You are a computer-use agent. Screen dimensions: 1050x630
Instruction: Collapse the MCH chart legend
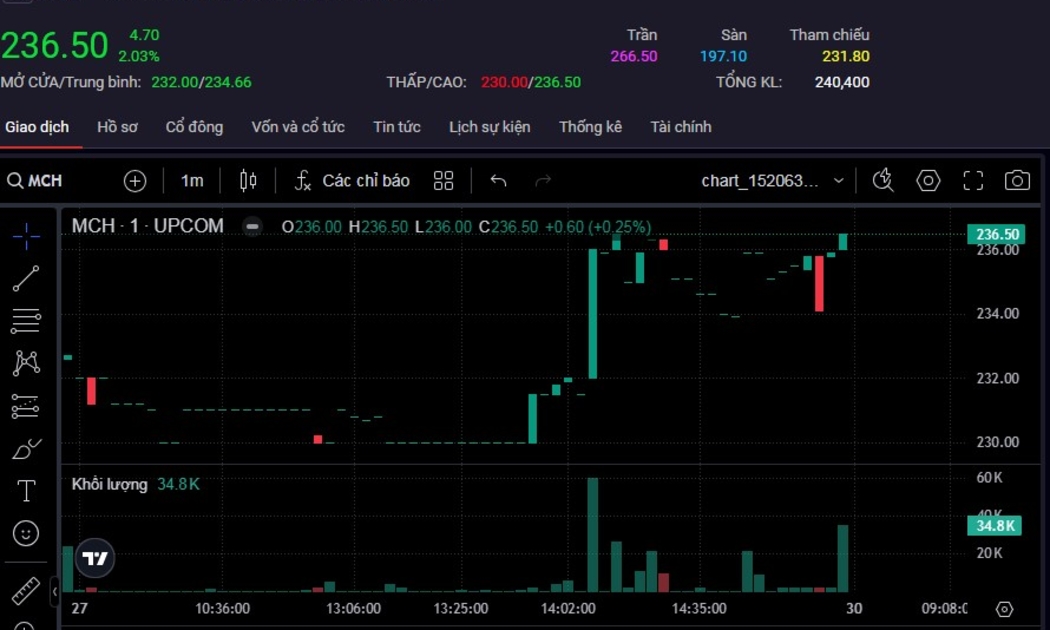(x=253, y=227)
